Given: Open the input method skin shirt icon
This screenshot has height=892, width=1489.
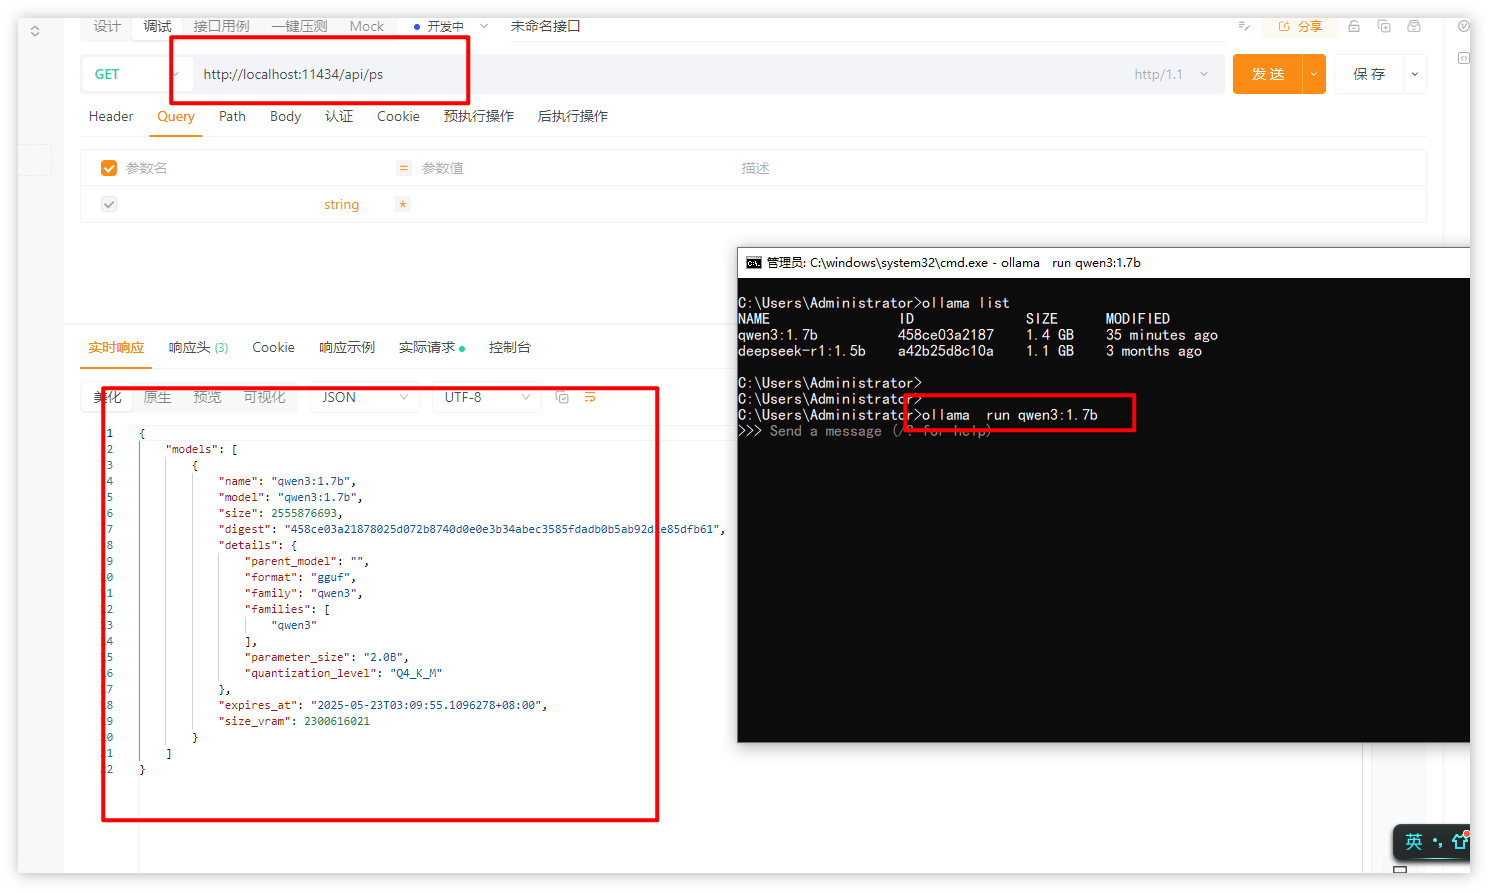Looking at the screenshot, I should (x=1461, y=841).
